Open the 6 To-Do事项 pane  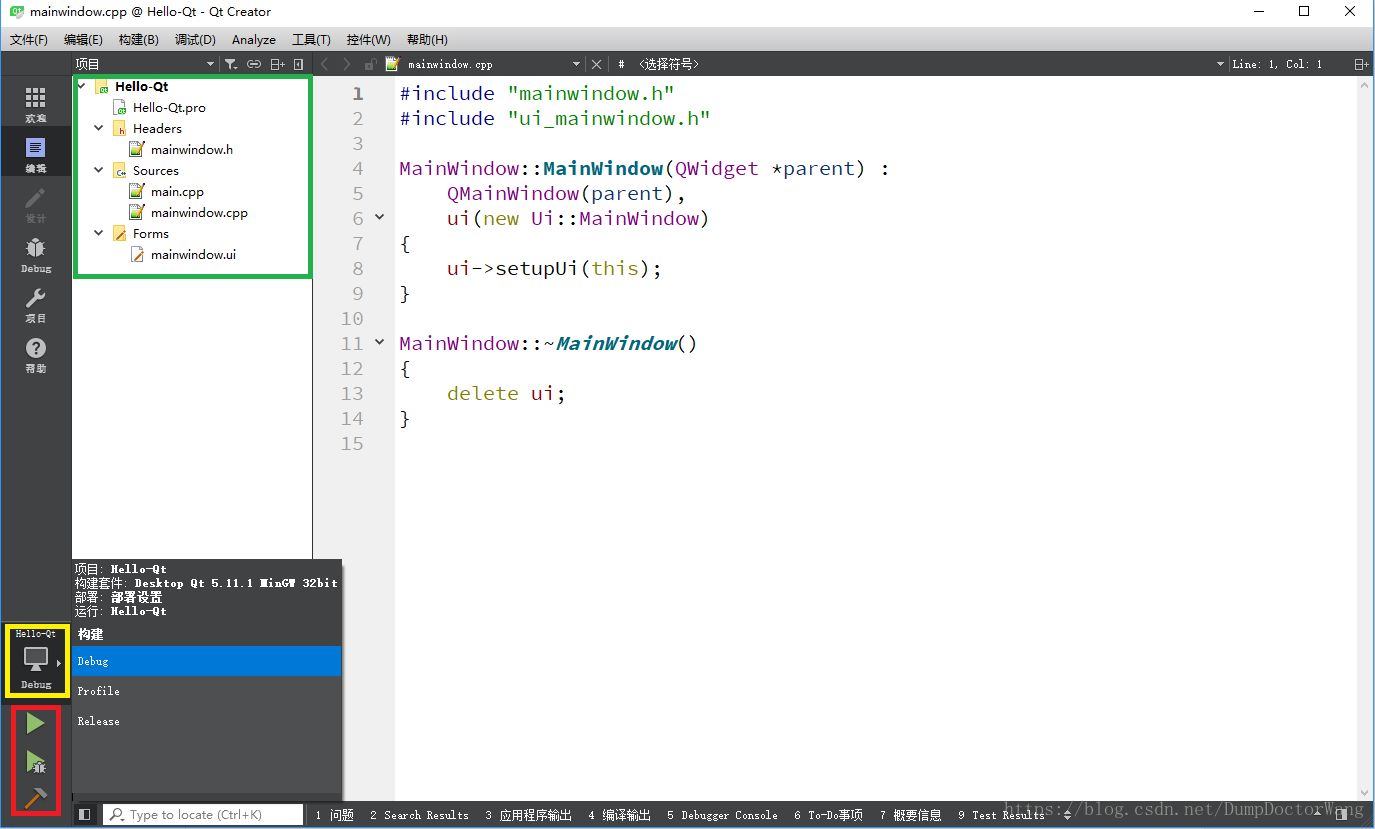(x=828, y=815)
